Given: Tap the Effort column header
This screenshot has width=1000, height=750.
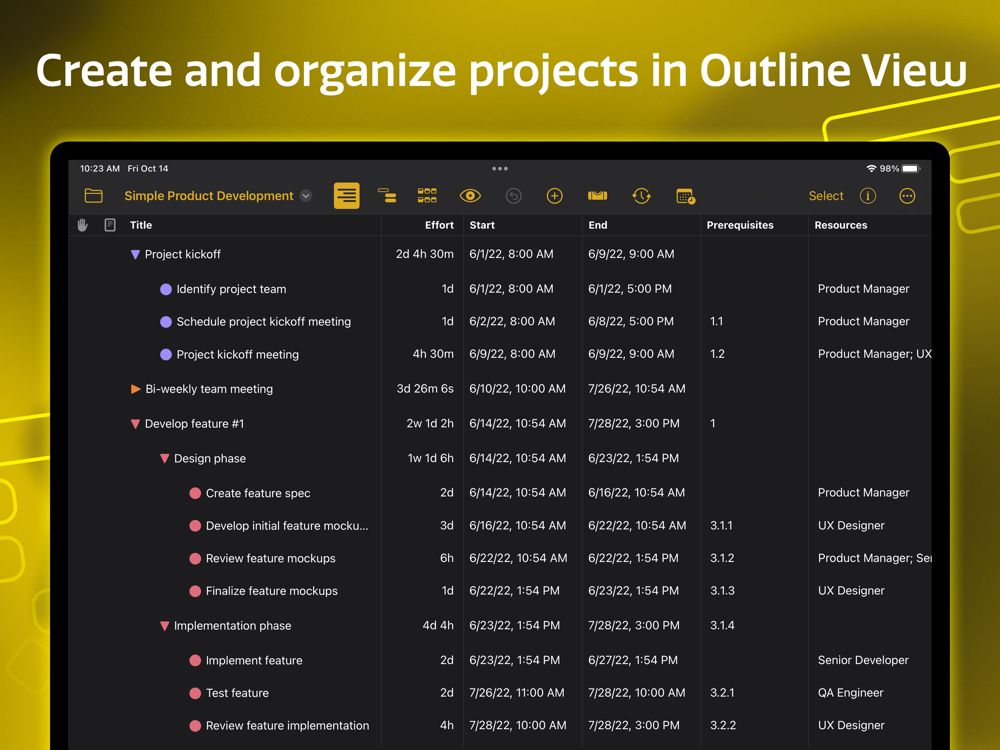Looking at the screenshot, I should tap(439, 225).
